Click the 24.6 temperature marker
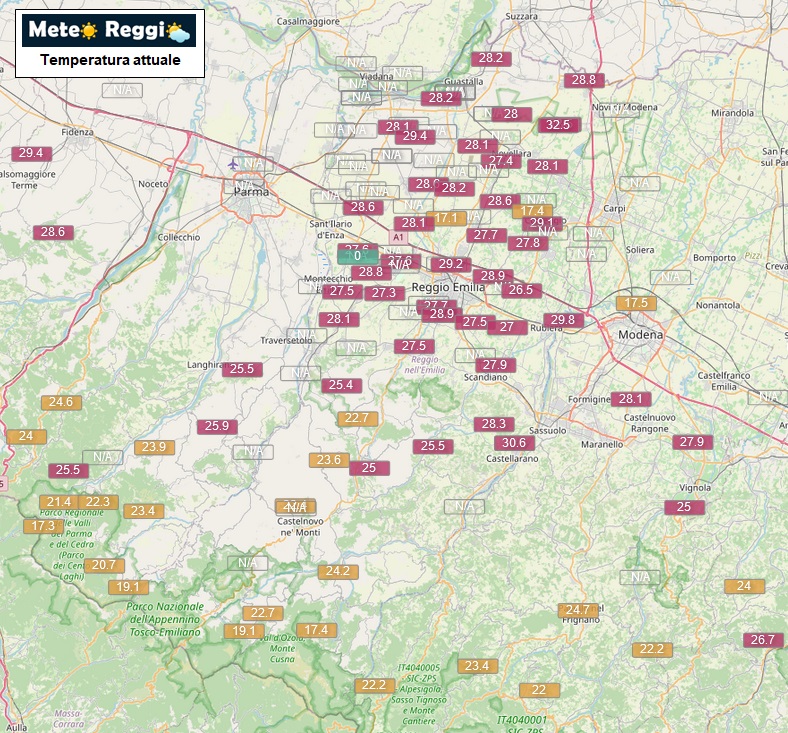Screen dimensions: 788x733 coord(60,402)
